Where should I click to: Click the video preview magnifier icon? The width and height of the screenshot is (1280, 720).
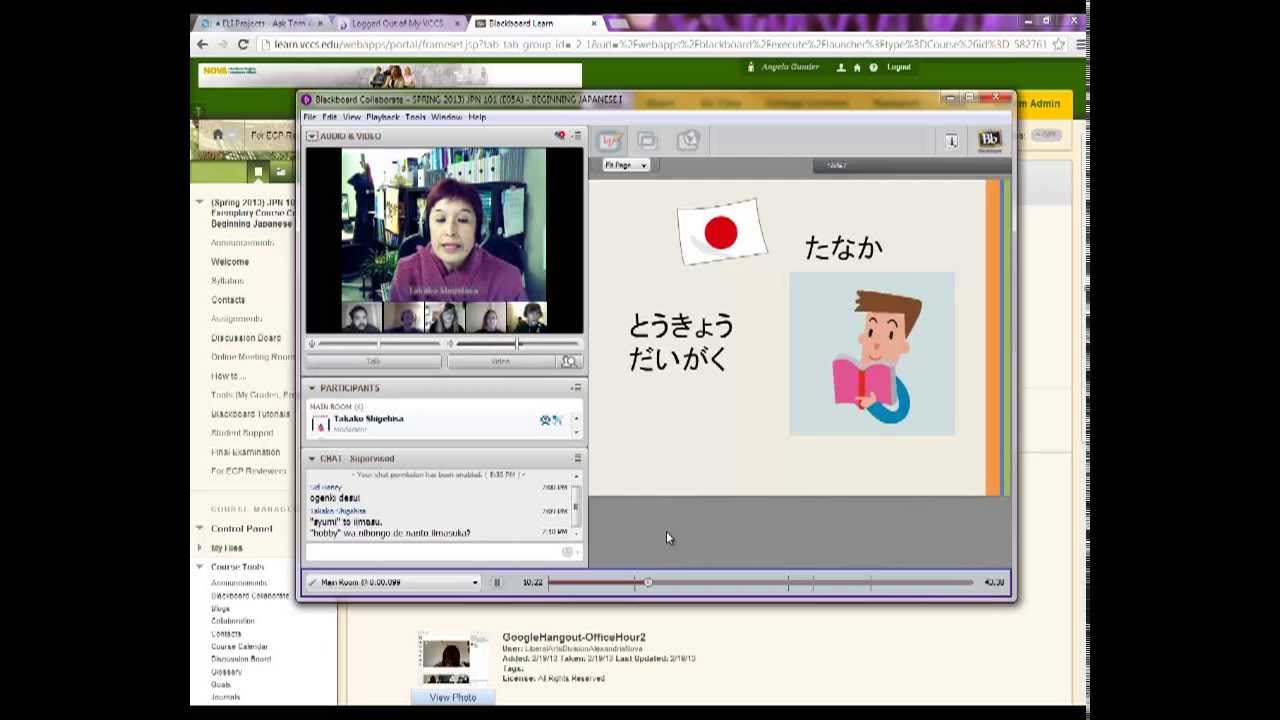[x=569, y=362]
